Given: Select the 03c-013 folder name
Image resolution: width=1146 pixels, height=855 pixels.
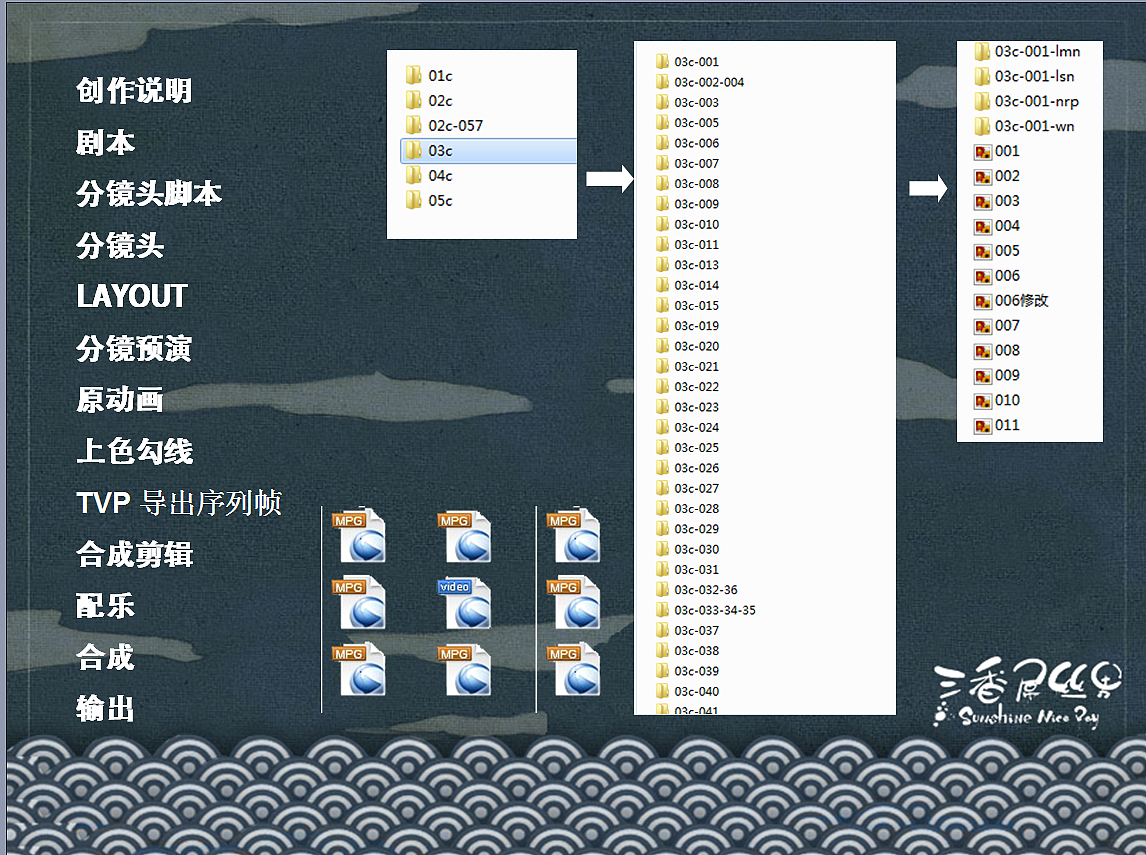Looking at the screenshot, I should click(697, 265).
